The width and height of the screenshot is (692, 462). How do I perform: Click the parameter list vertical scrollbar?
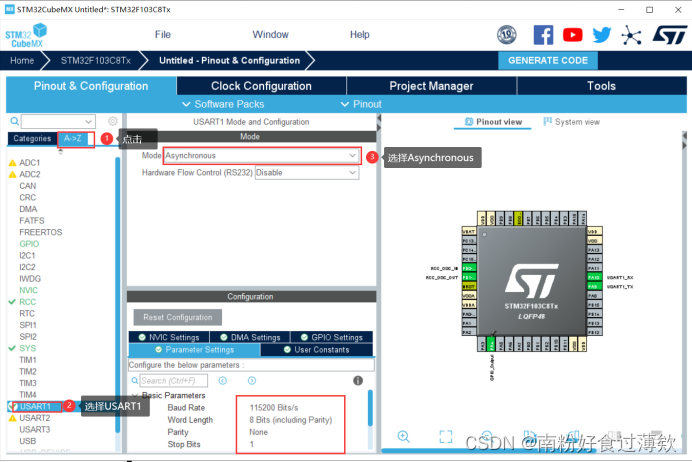point(370,408)
